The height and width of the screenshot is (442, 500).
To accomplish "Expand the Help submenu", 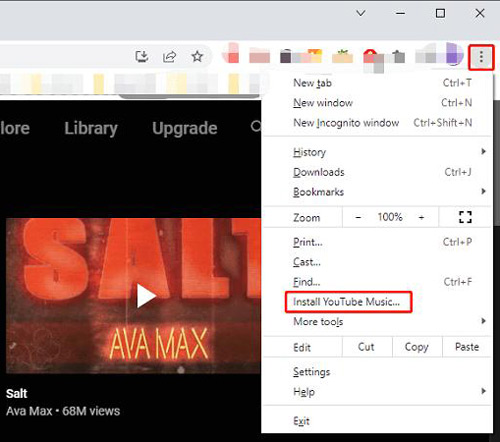I will (378, 391).
